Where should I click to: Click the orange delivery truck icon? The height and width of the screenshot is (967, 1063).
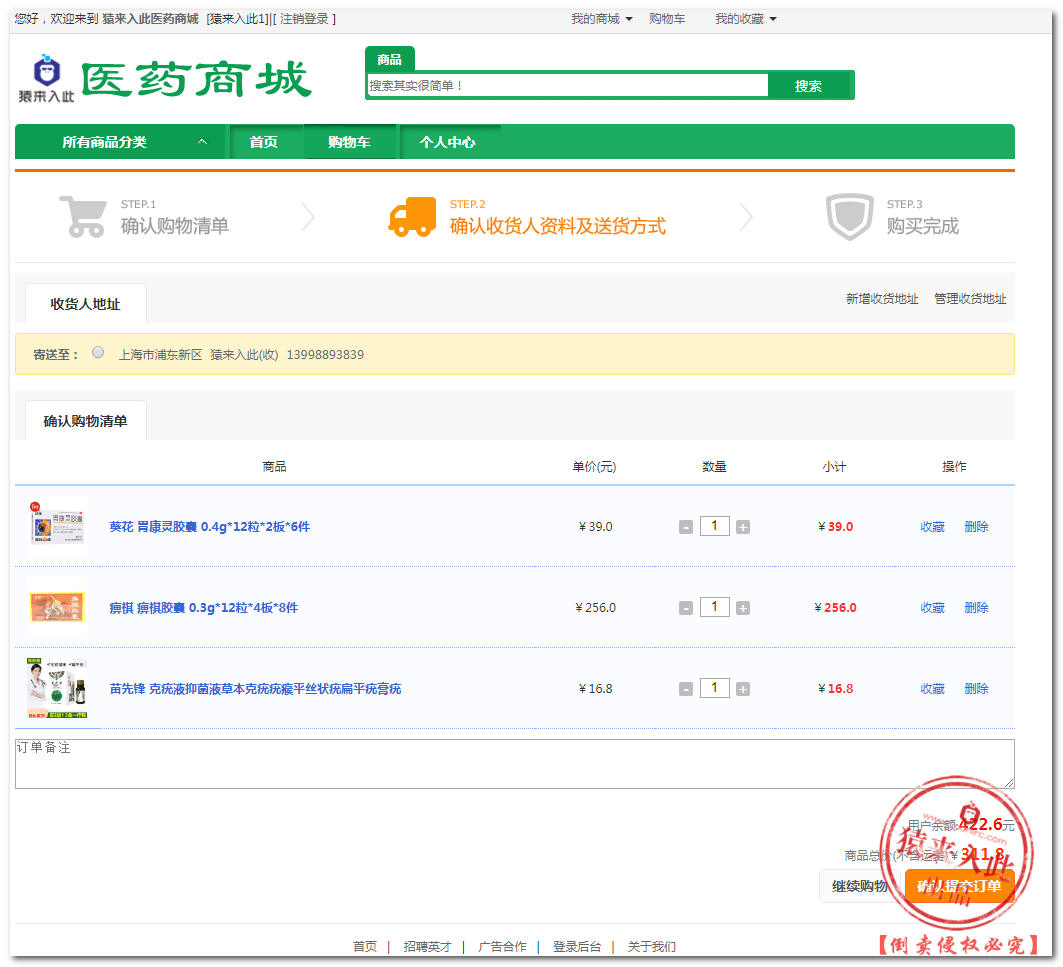[412, 216]
